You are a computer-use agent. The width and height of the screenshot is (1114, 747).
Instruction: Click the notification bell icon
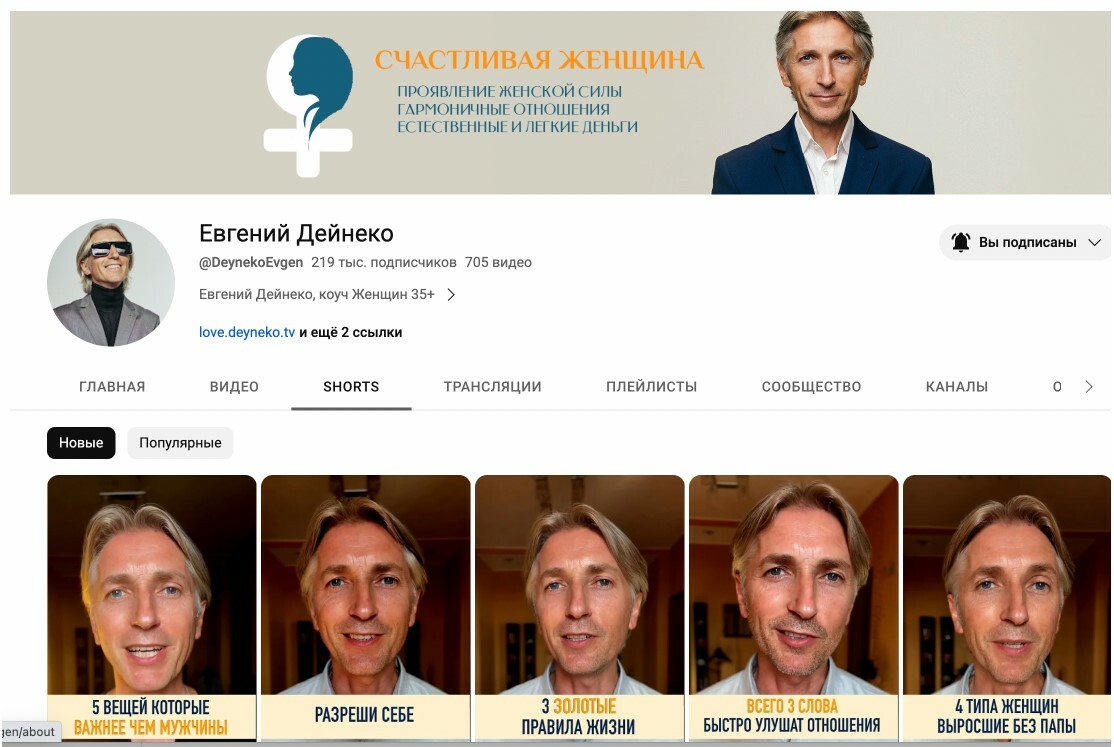(x=961, y=242)
